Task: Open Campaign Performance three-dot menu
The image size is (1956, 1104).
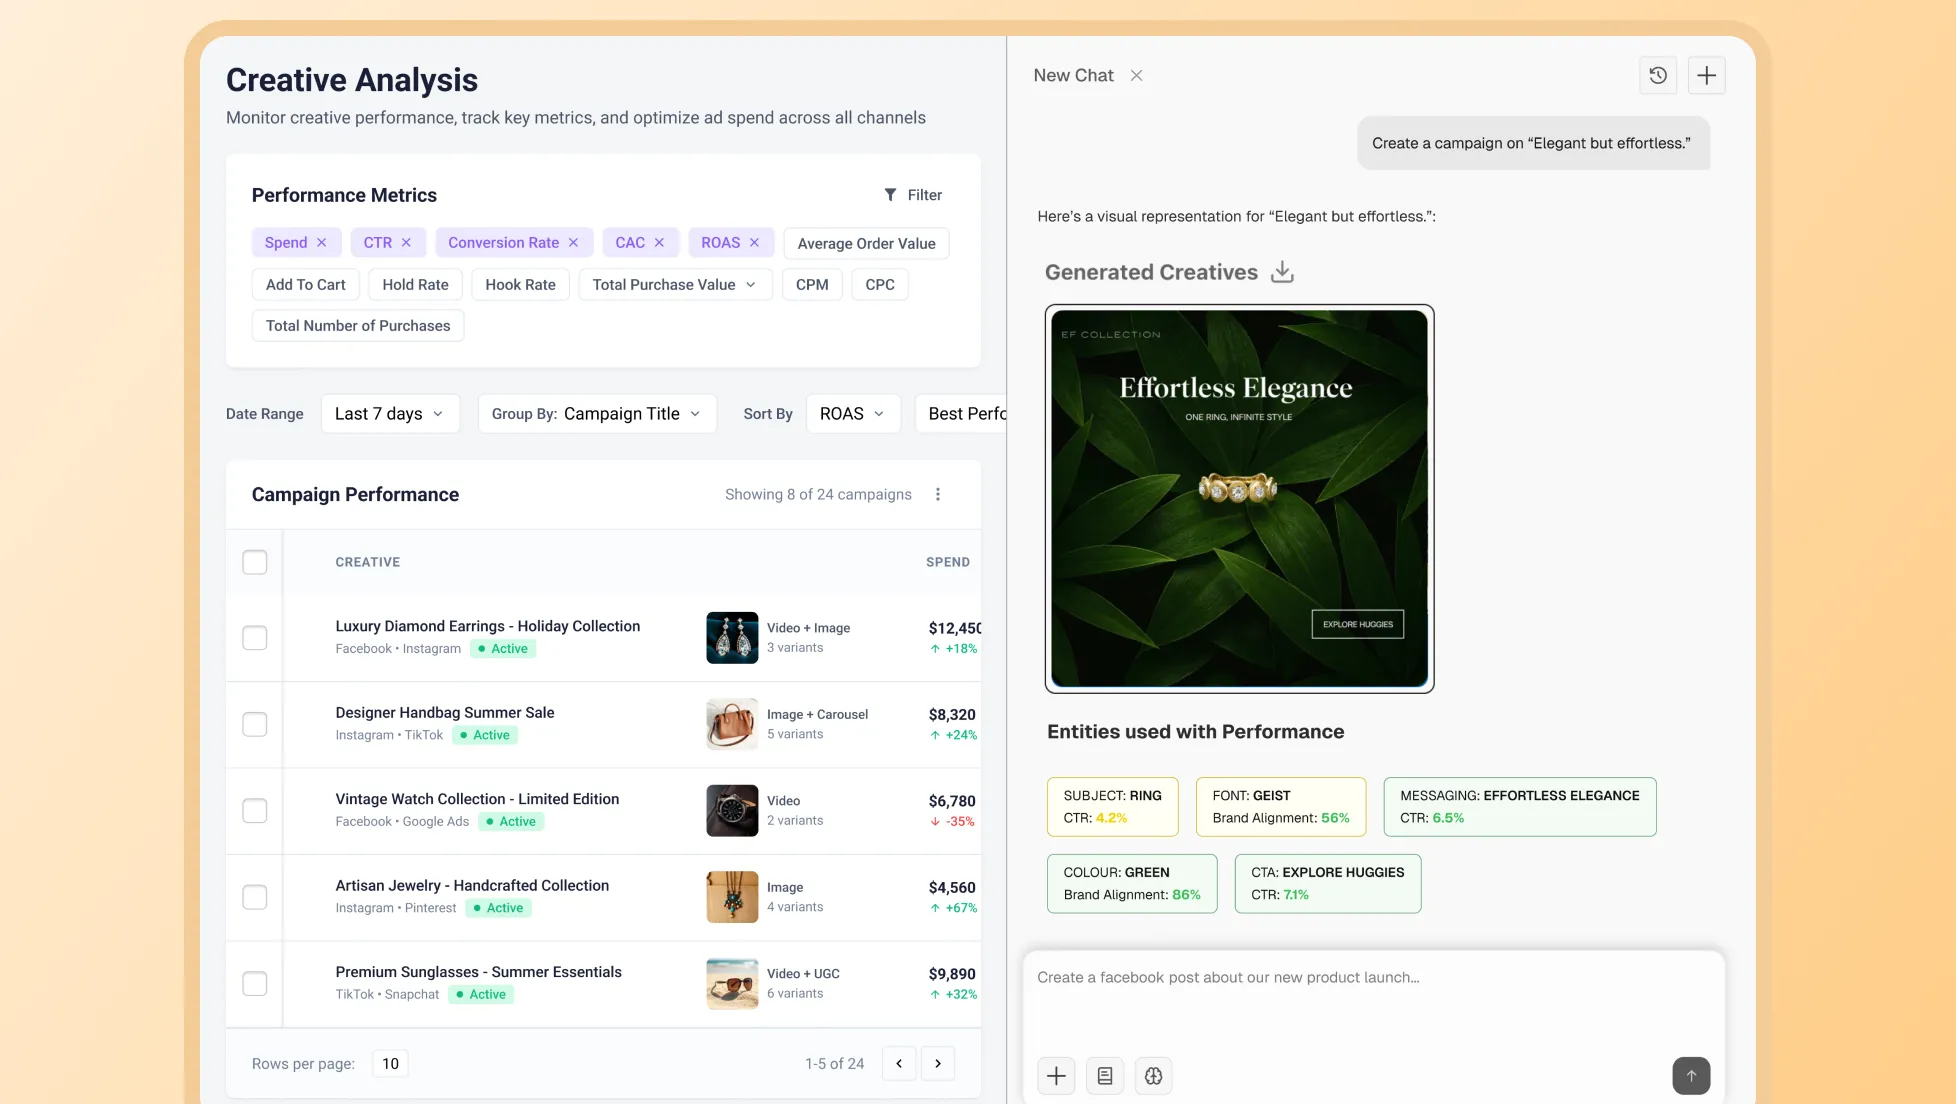Action: pos(937,494)
